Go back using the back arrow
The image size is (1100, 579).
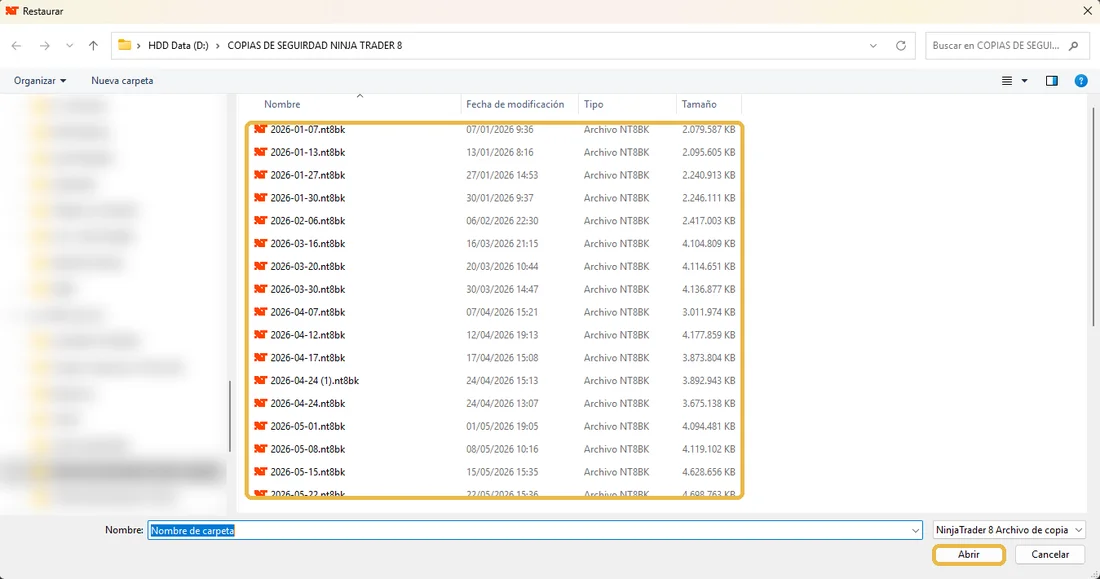coord(16,46)
